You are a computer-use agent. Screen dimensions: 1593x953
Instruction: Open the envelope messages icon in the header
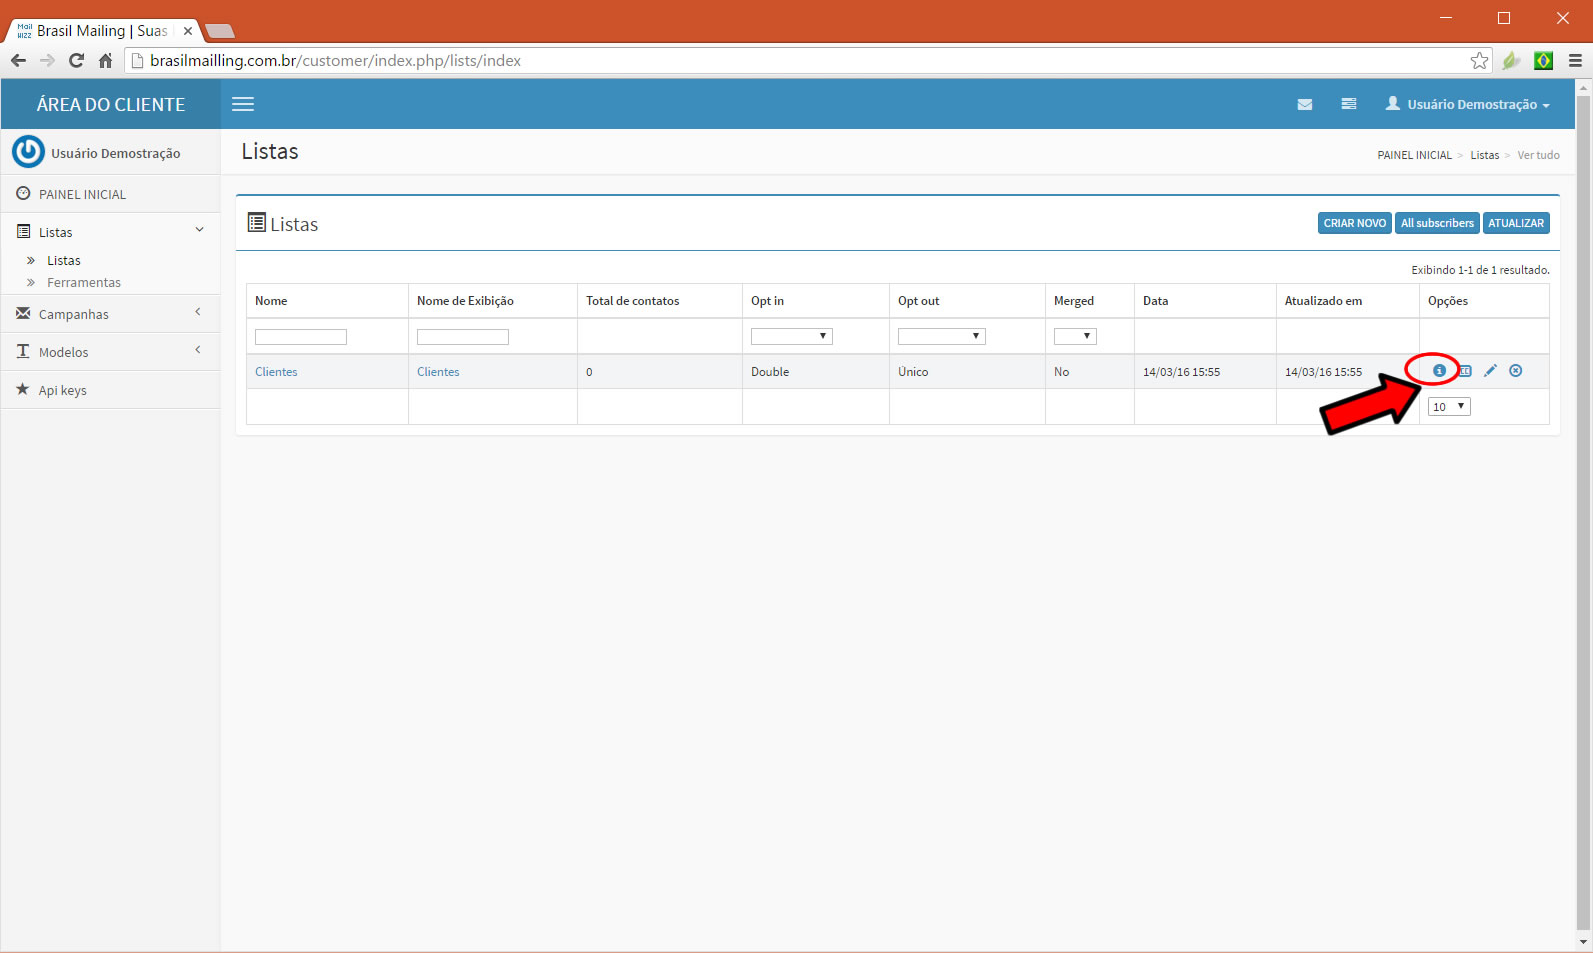pos(1305,104)
